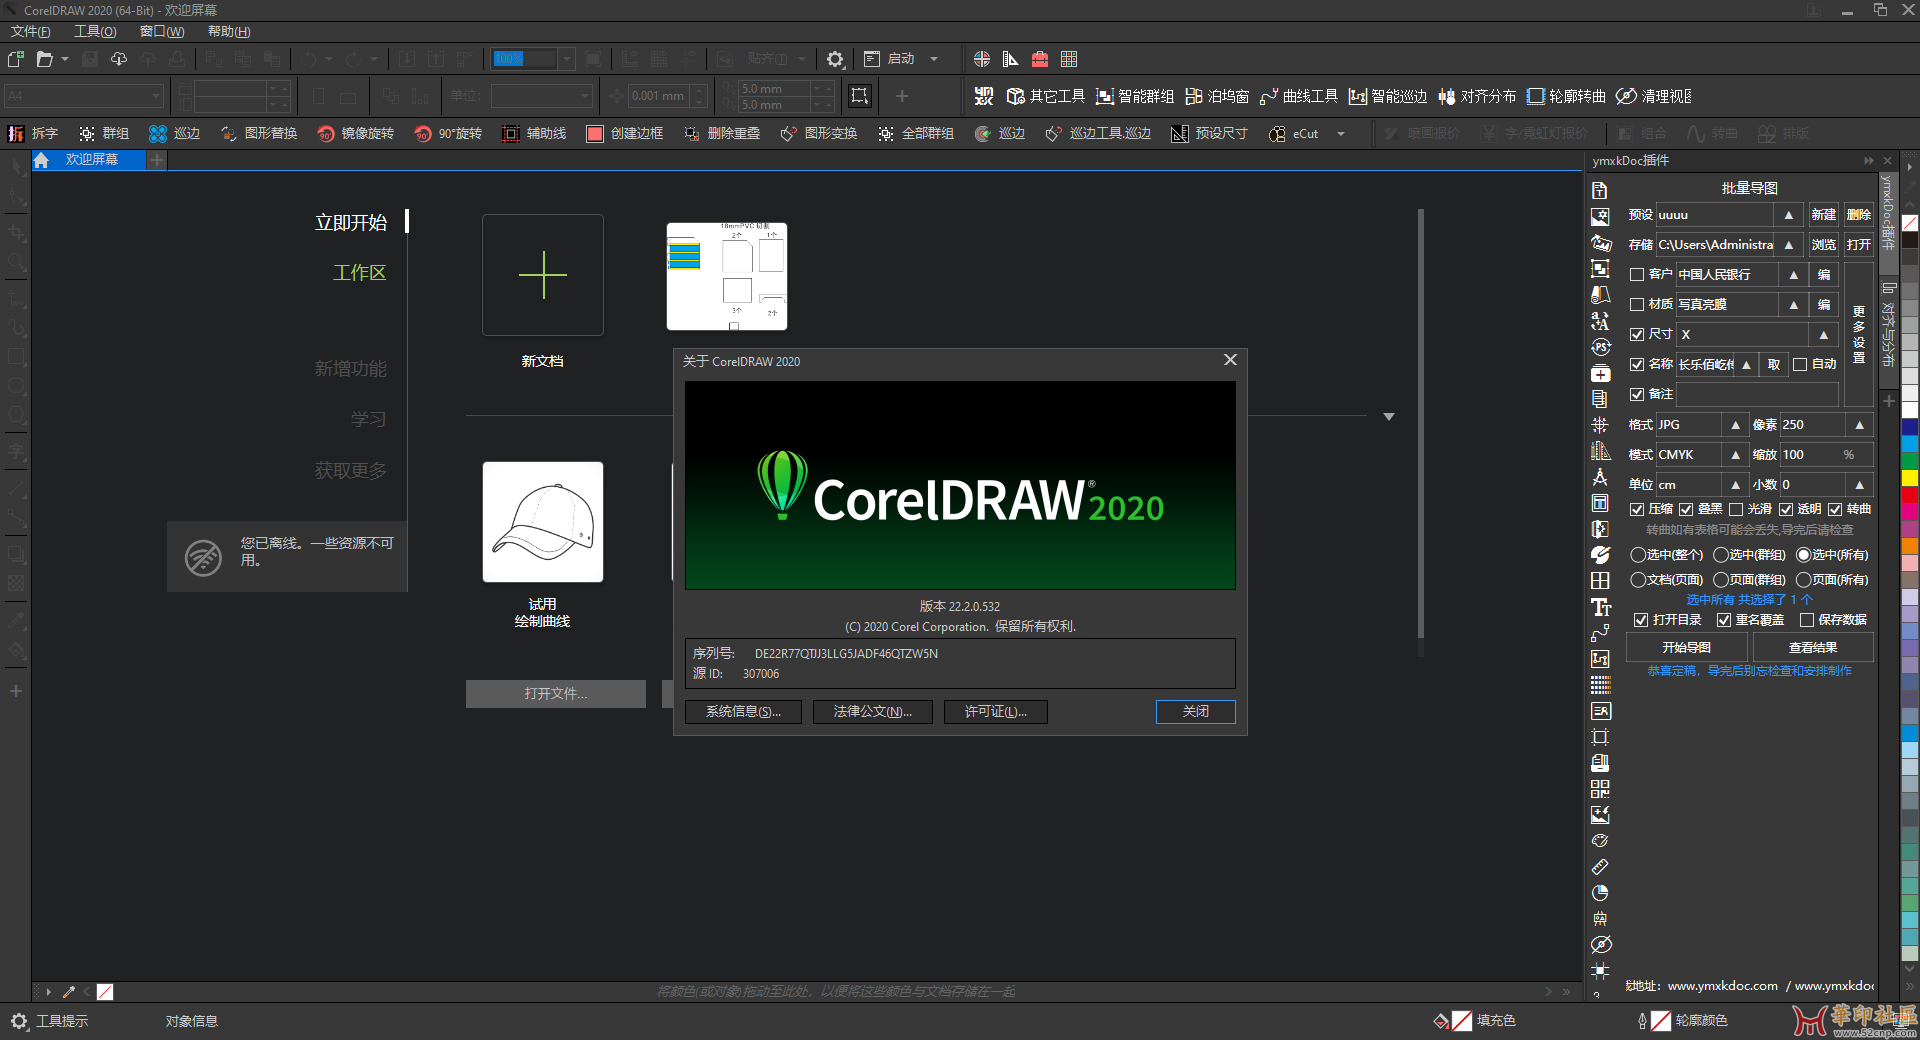Expand the 格式 JPG dropdown arrow
This screenshot has width=1920, height=1040.
coord(1736,425)
